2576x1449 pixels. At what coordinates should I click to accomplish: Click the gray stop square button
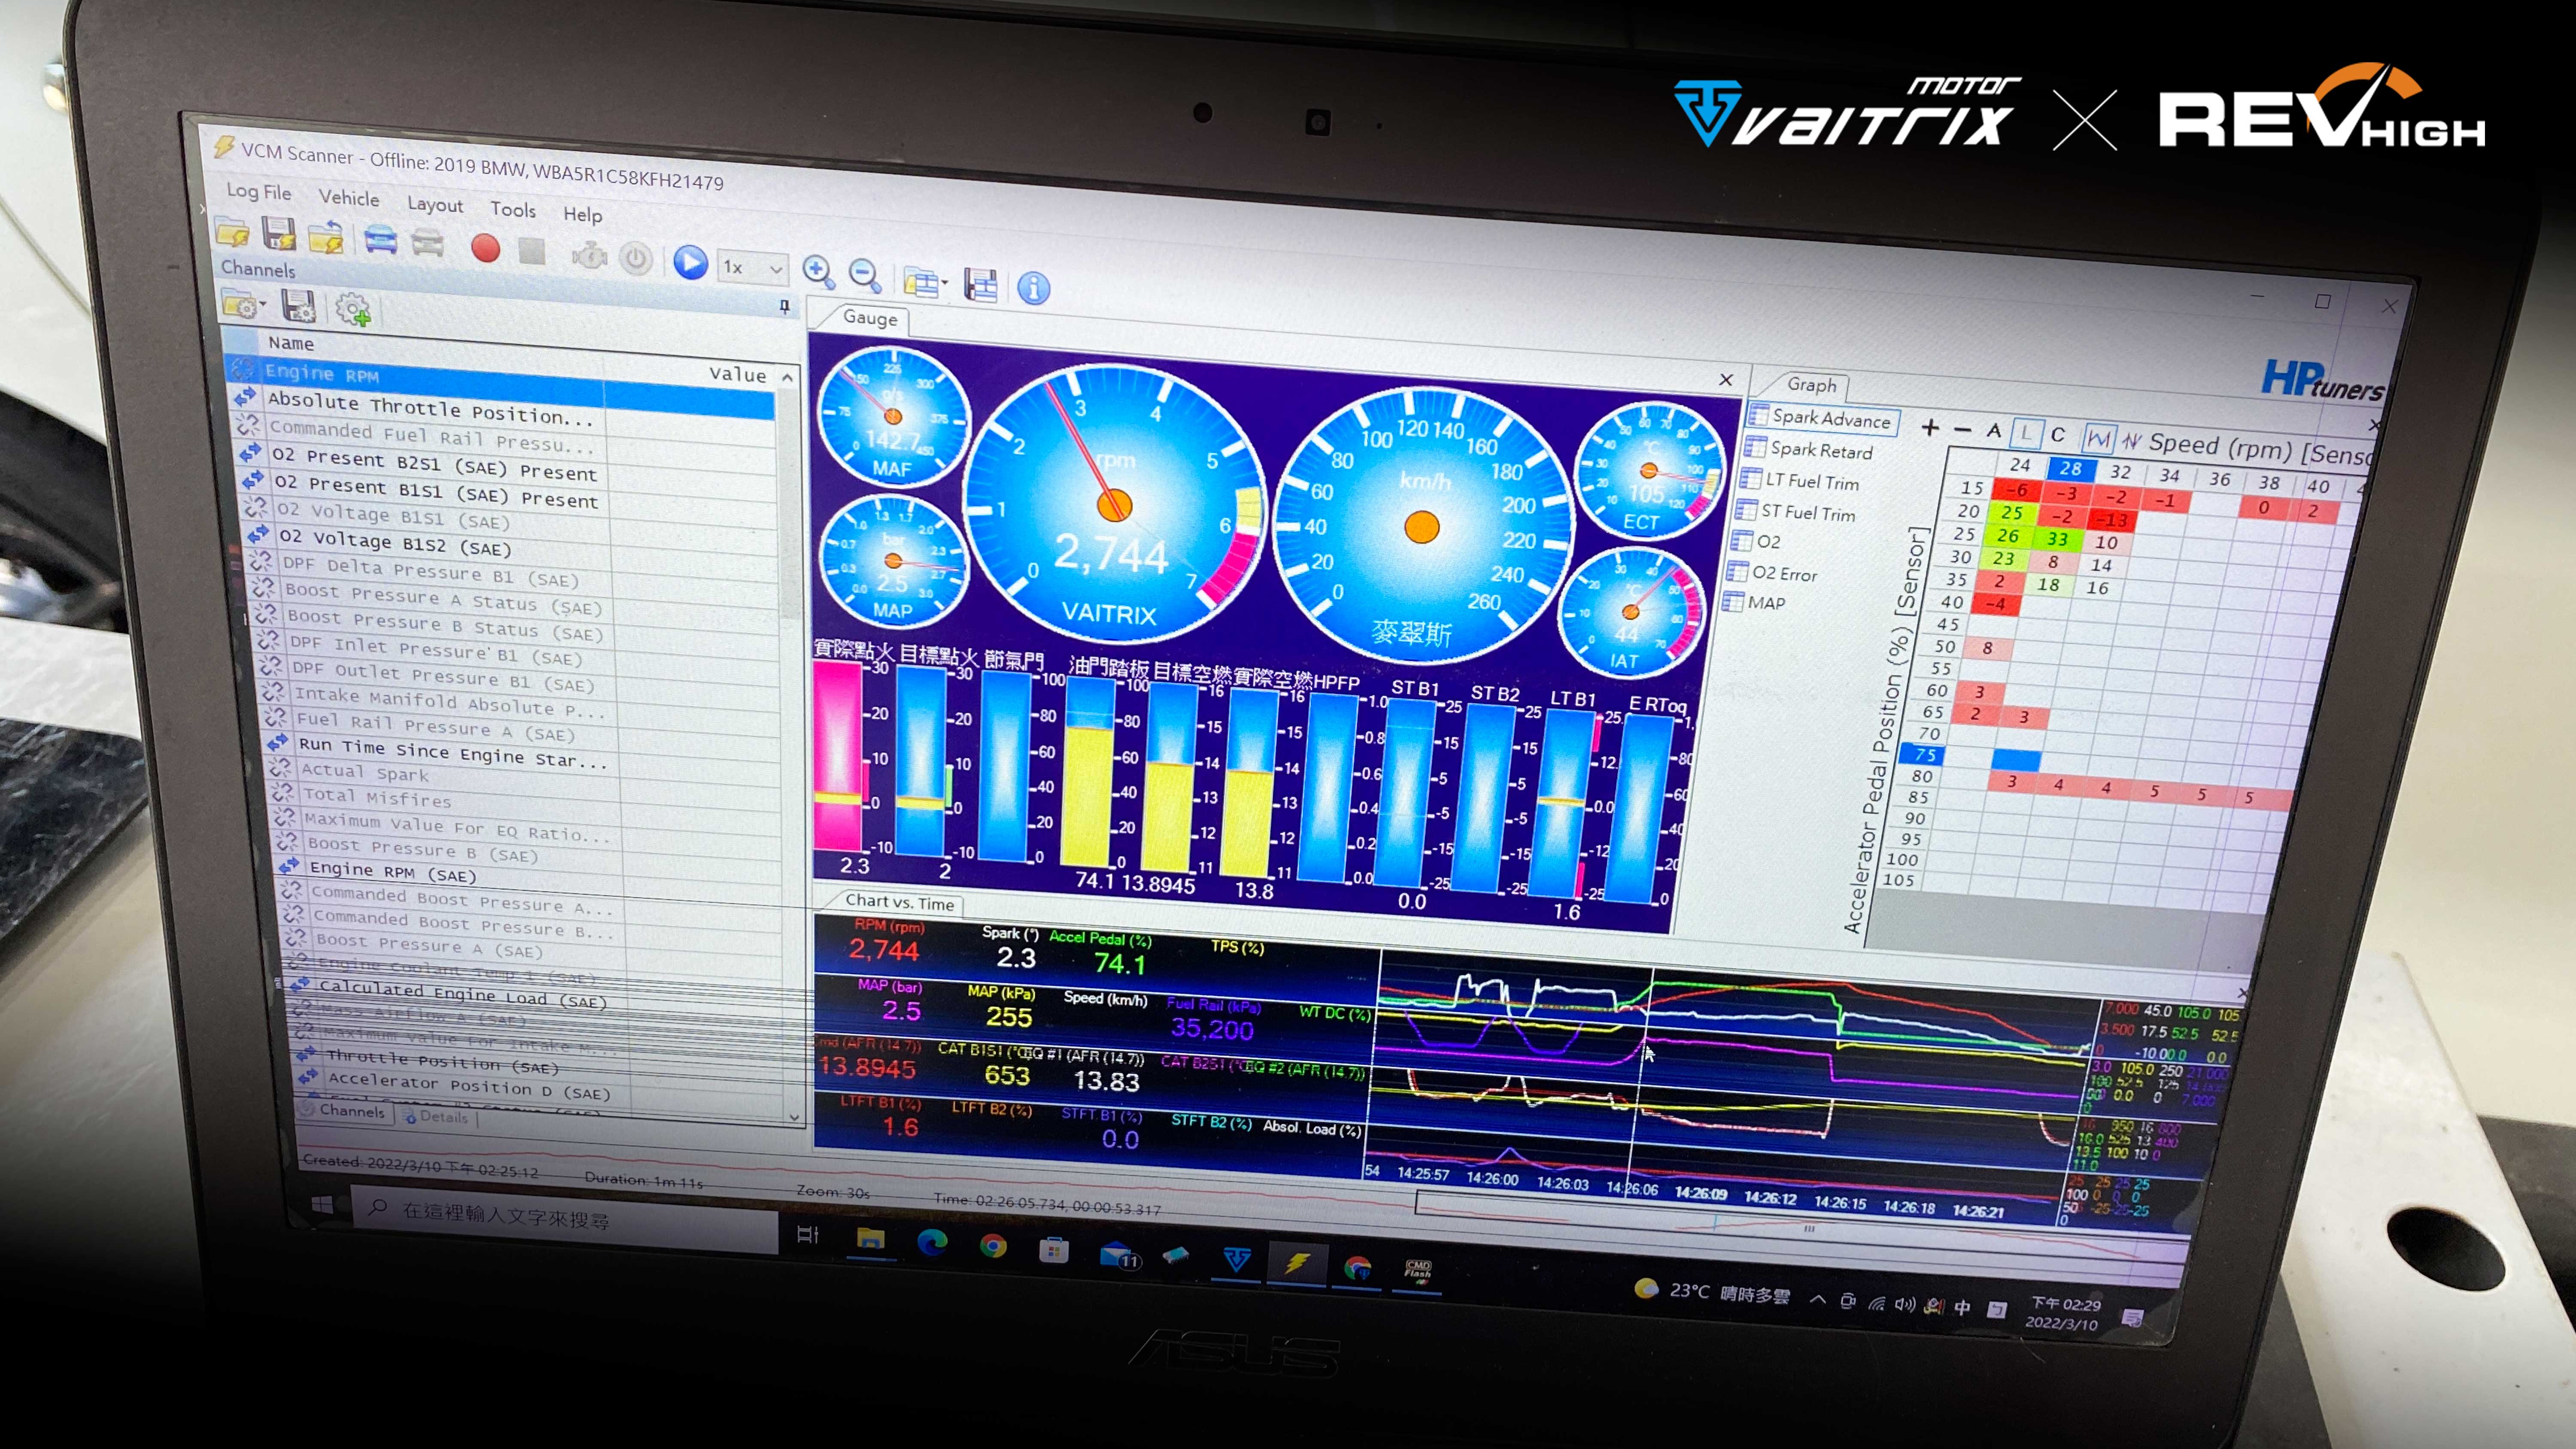532,251
